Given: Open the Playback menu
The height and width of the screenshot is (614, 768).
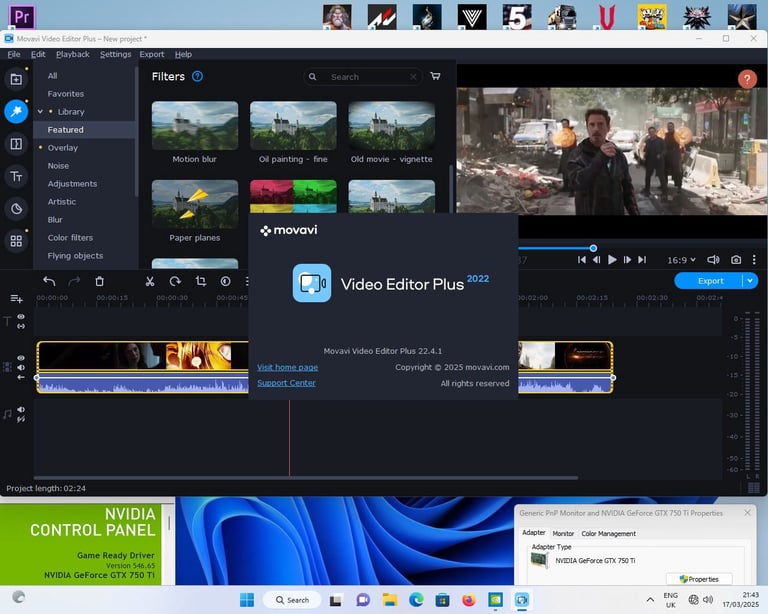Looking at the screenshot, I should (x=72, y=54).
